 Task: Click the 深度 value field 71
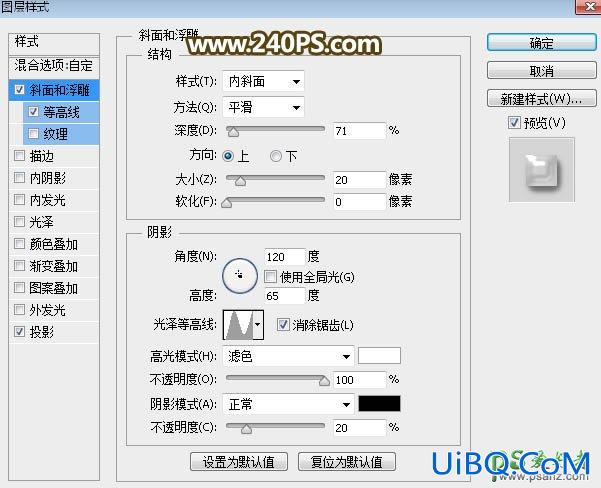(x=359, y=131)
